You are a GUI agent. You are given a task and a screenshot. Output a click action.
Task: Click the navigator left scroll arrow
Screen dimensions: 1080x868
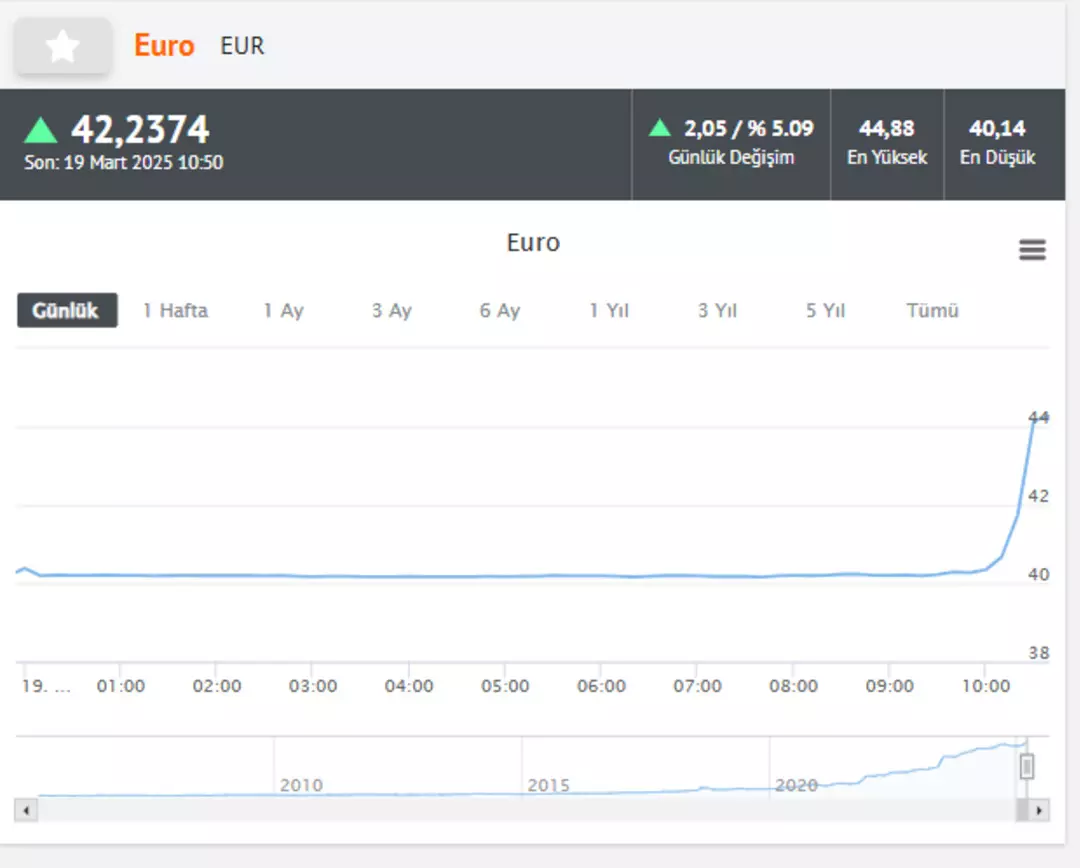26,810
